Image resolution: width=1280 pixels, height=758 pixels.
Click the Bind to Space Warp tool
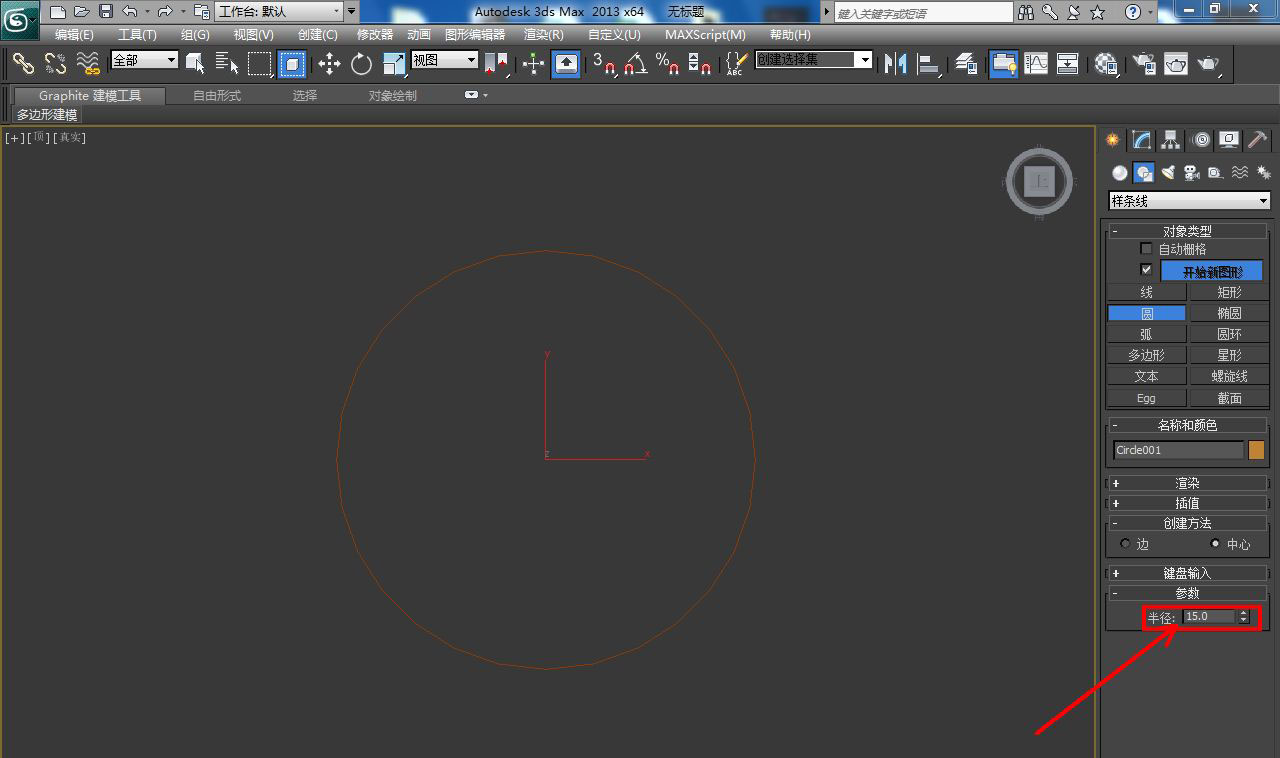[x=88, y=63]
